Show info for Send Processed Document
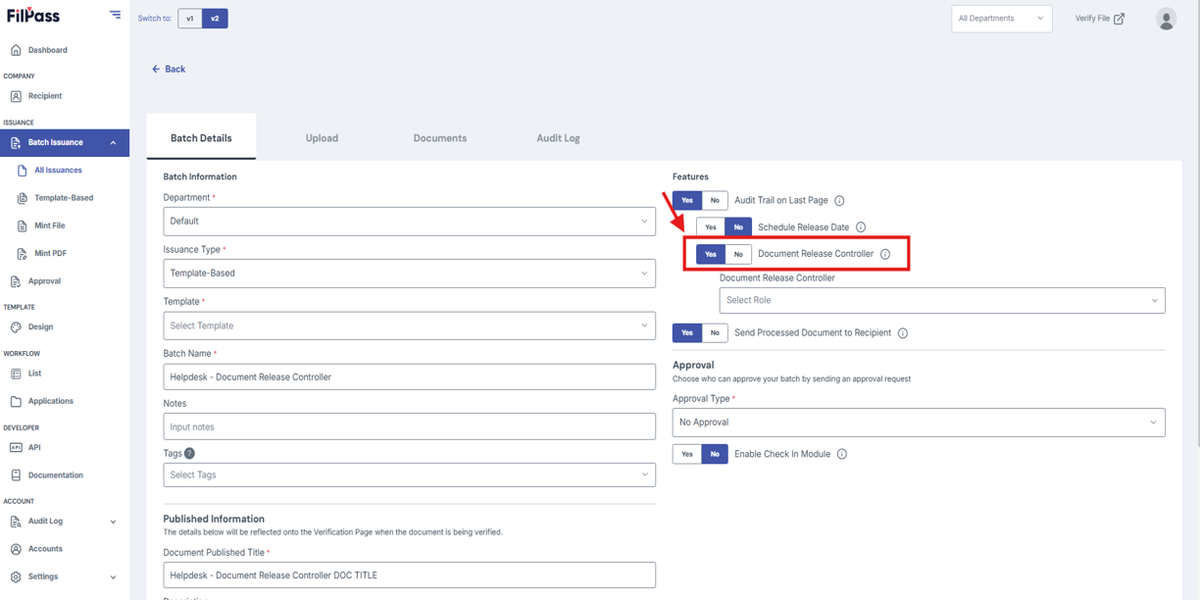Screen dimensions: 1200x600 click(x=902, y=333)
